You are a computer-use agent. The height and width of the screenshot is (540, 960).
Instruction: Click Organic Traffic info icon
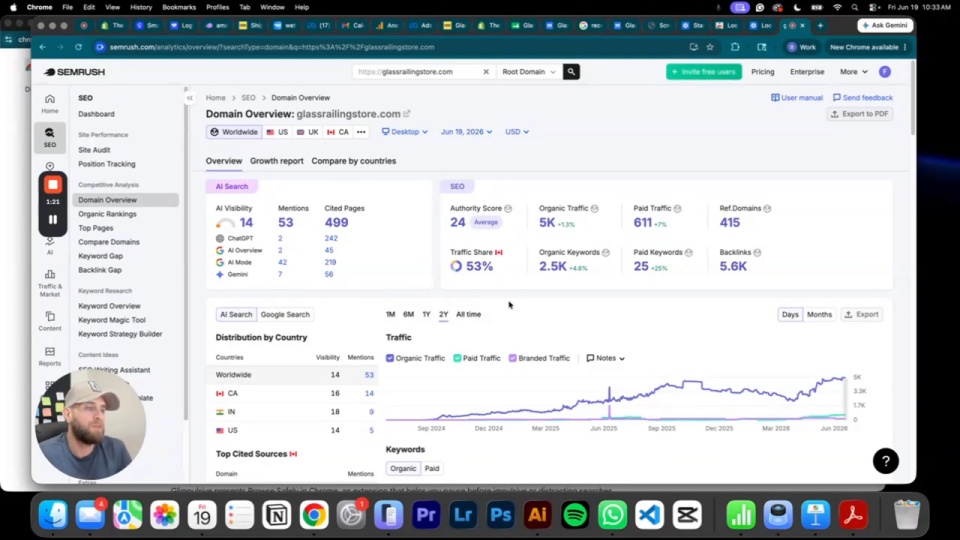(594, 209)
